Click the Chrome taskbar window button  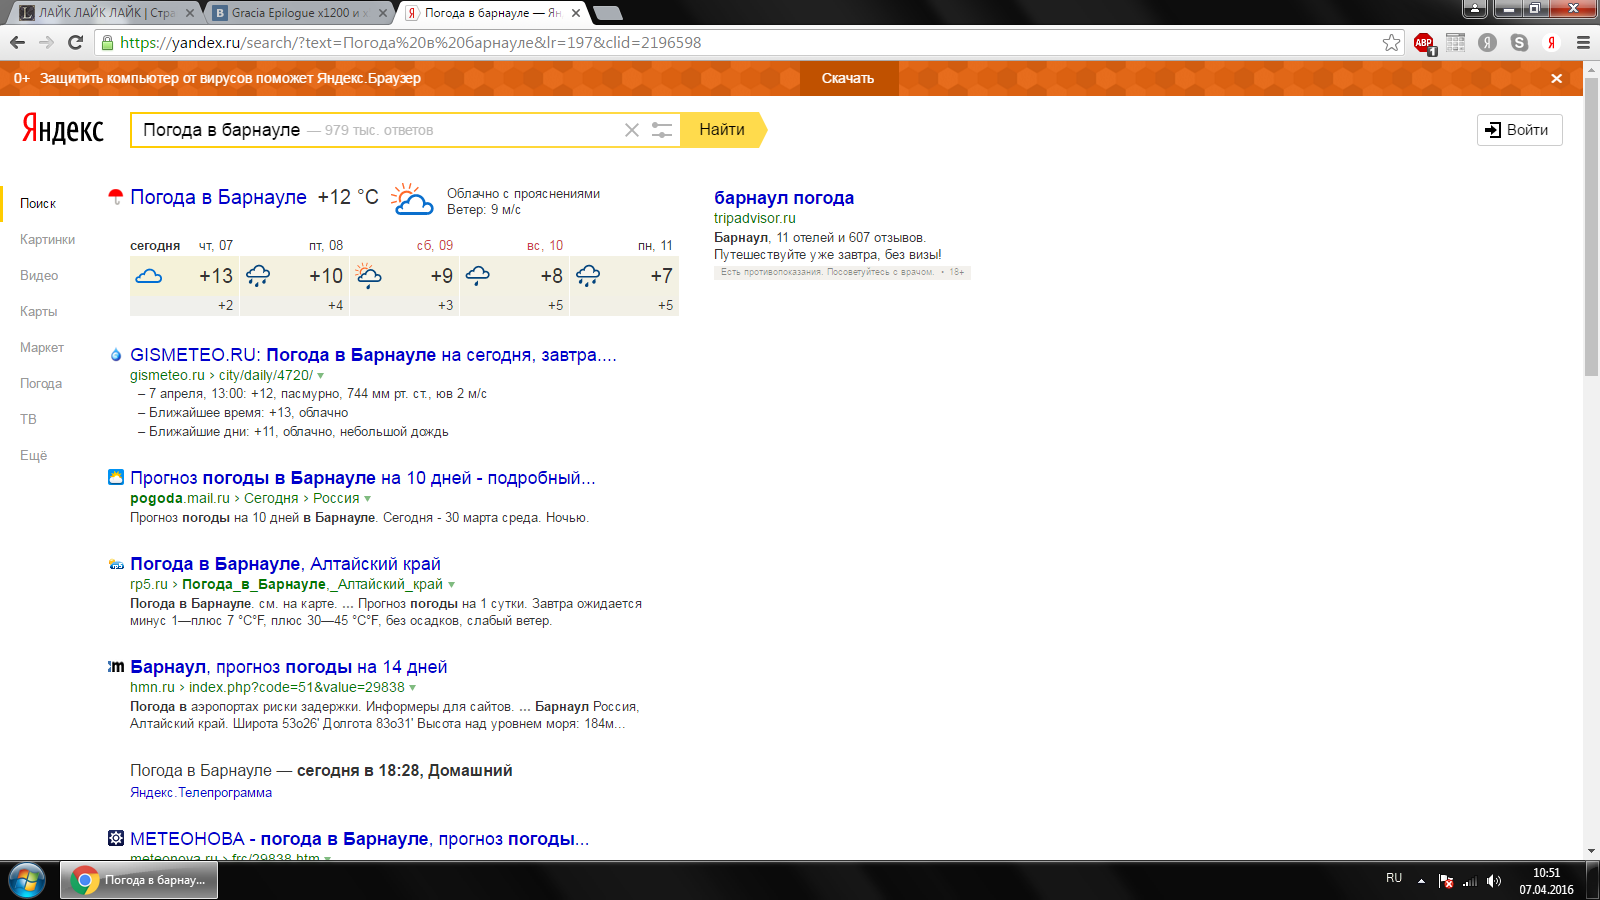(x=139, y=881)
